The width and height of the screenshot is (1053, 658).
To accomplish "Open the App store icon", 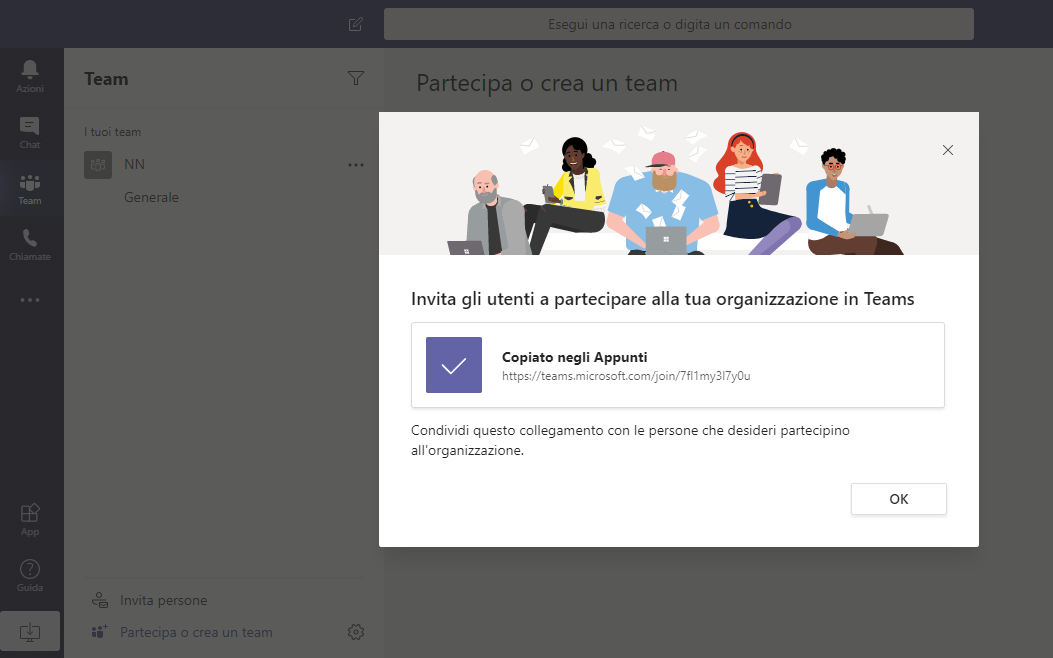I will pyautogui.click(x=30, y=520).
